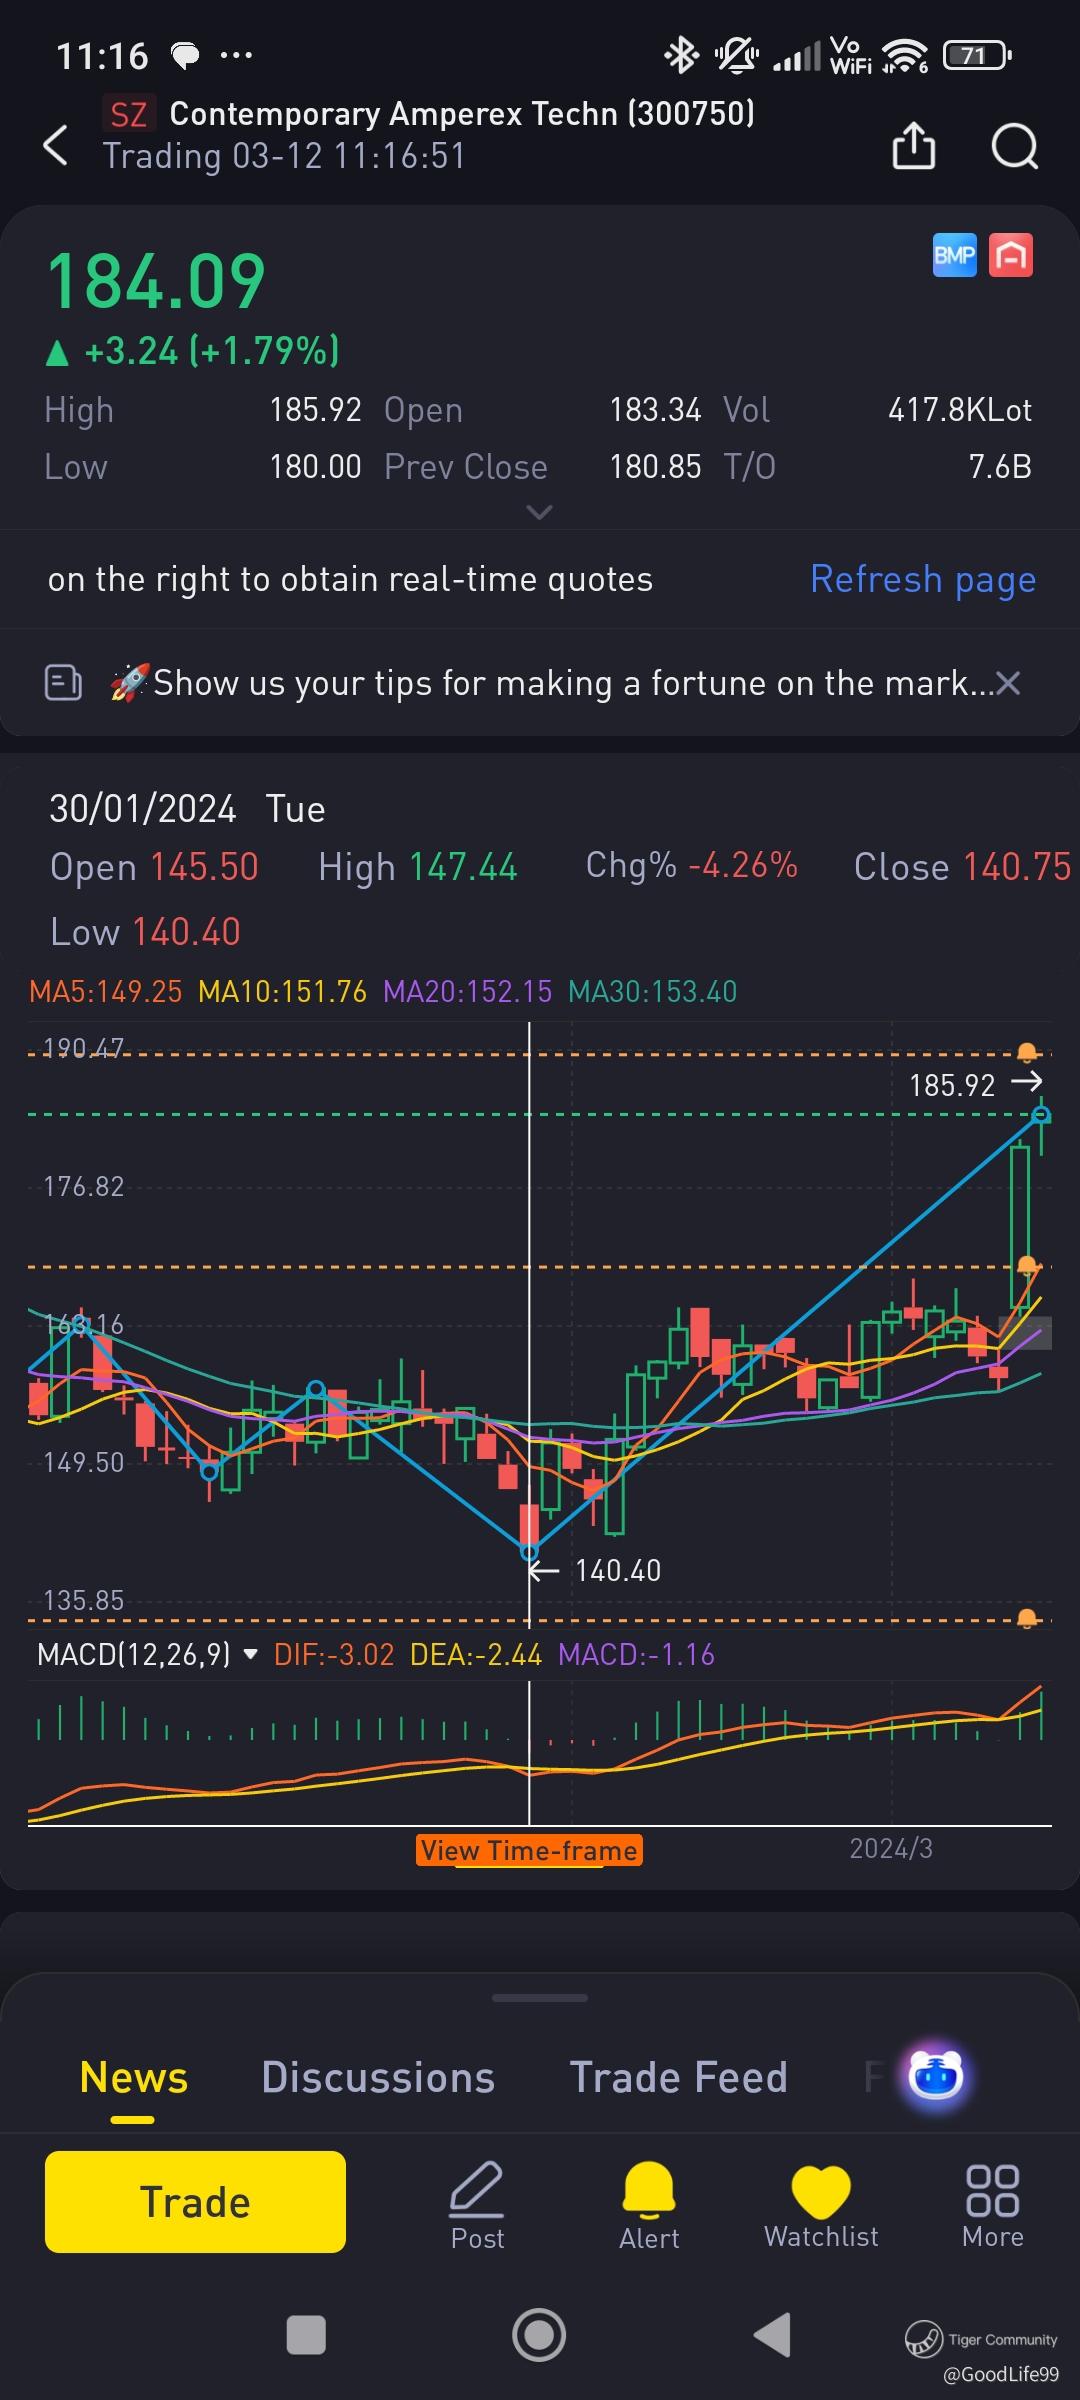Viewport: 1080px width, 2400px height.
Task: Tap the View Time-frame button
Action: tap(529, 1851)
